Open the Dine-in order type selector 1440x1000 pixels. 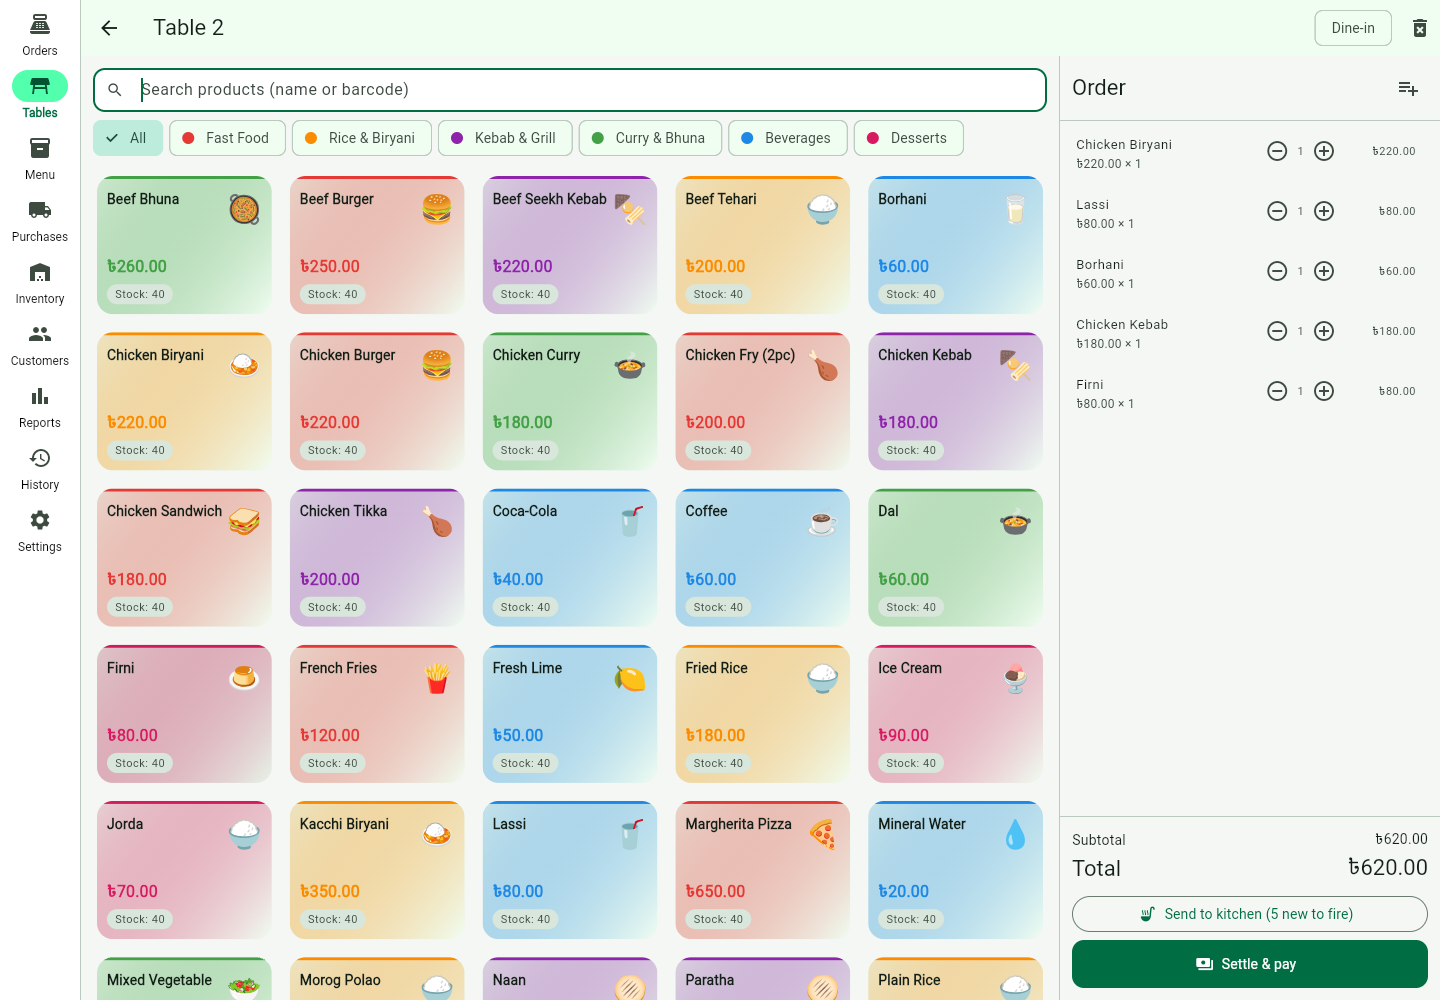click(1353, 28)
